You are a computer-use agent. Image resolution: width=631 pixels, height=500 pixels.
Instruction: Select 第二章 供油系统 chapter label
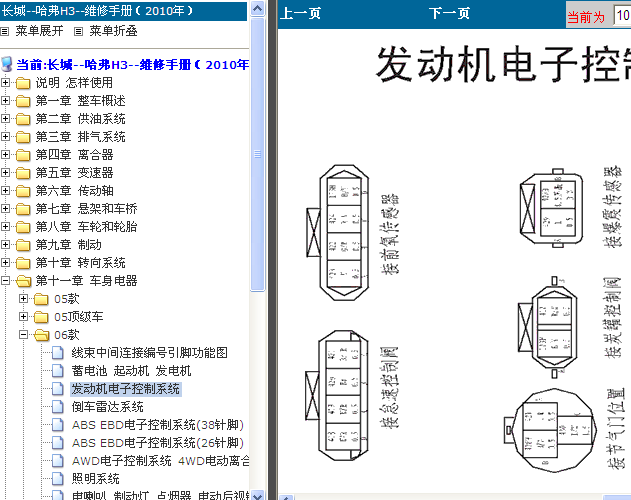(x=80, y=119)
